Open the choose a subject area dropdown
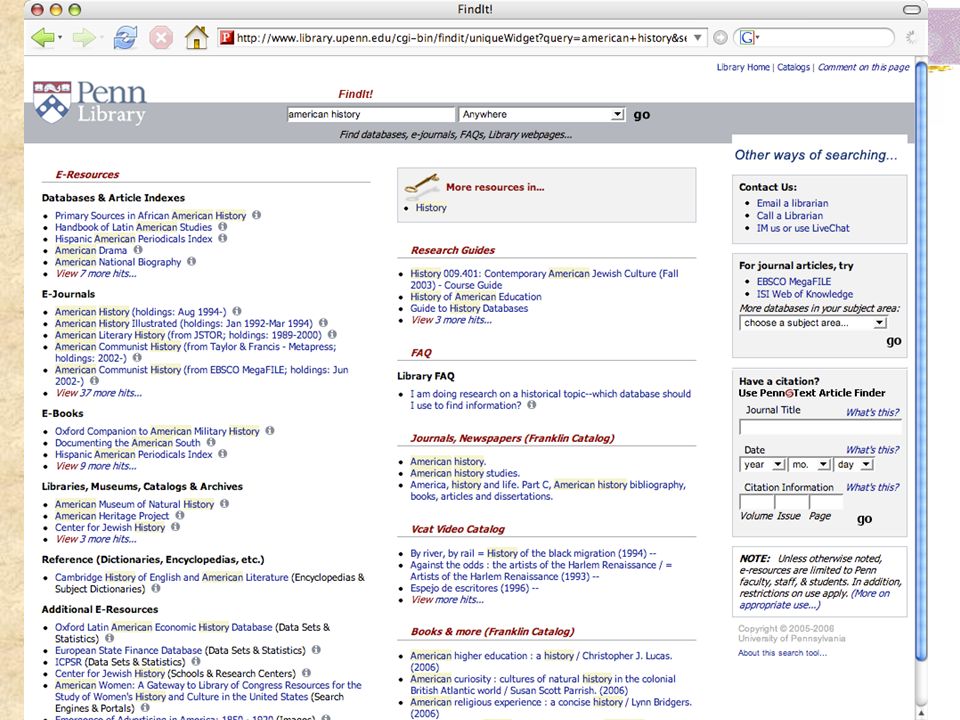The height and width of the screenshot is (720, 960). click(x=813, y=323)
